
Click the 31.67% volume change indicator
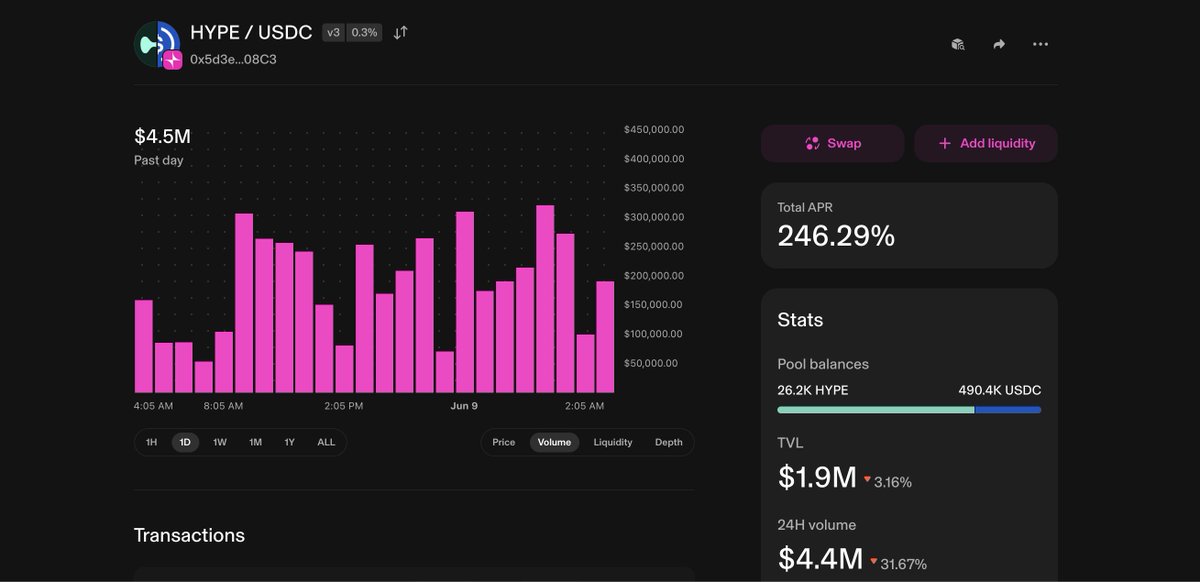click(898, 562)
